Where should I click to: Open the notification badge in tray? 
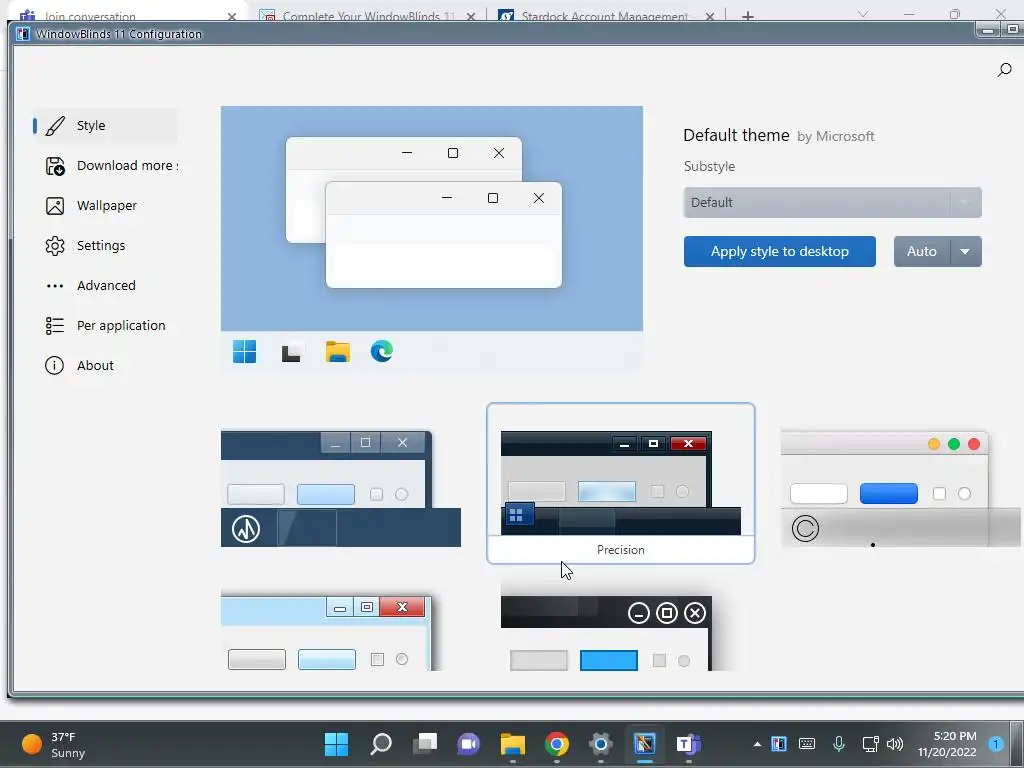pyautogui.click(x=995, y=744)
